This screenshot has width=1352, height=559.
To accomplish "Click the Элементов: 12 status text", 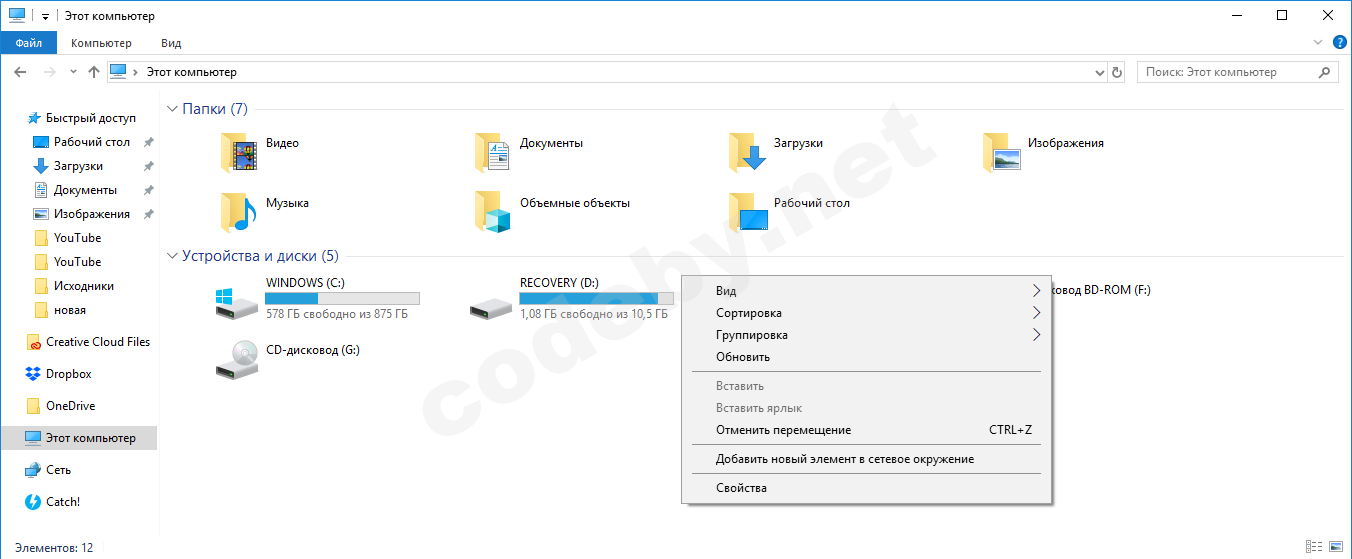I will coord(54,548).
